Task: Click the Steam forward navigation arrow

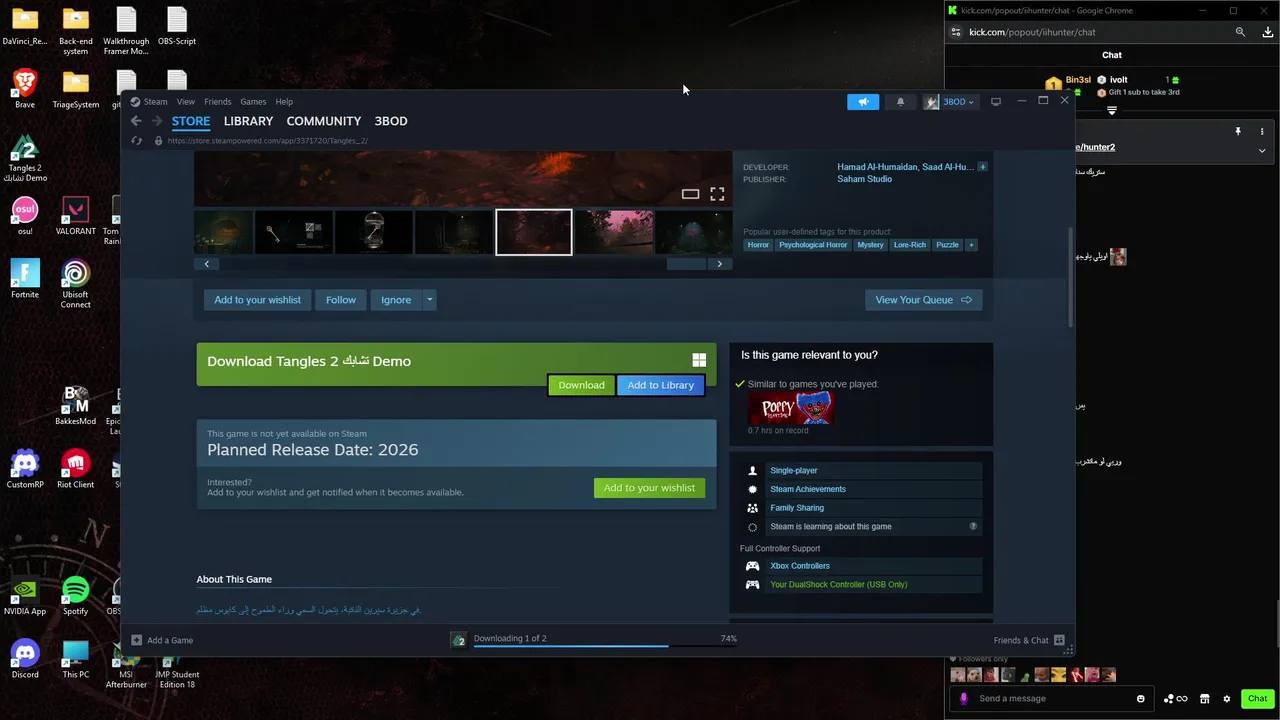Action: [x=157, y=121]
